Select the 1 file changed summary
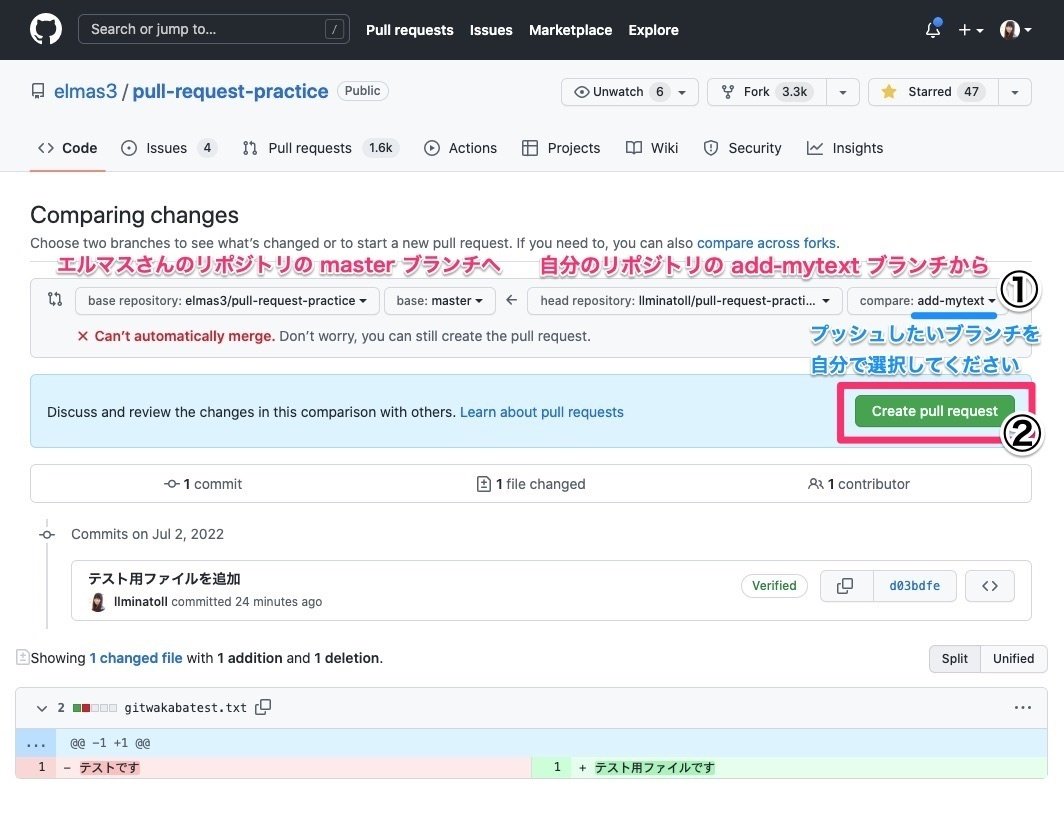The width and height of the screenshot is (1064, 823). pos(531,484)
